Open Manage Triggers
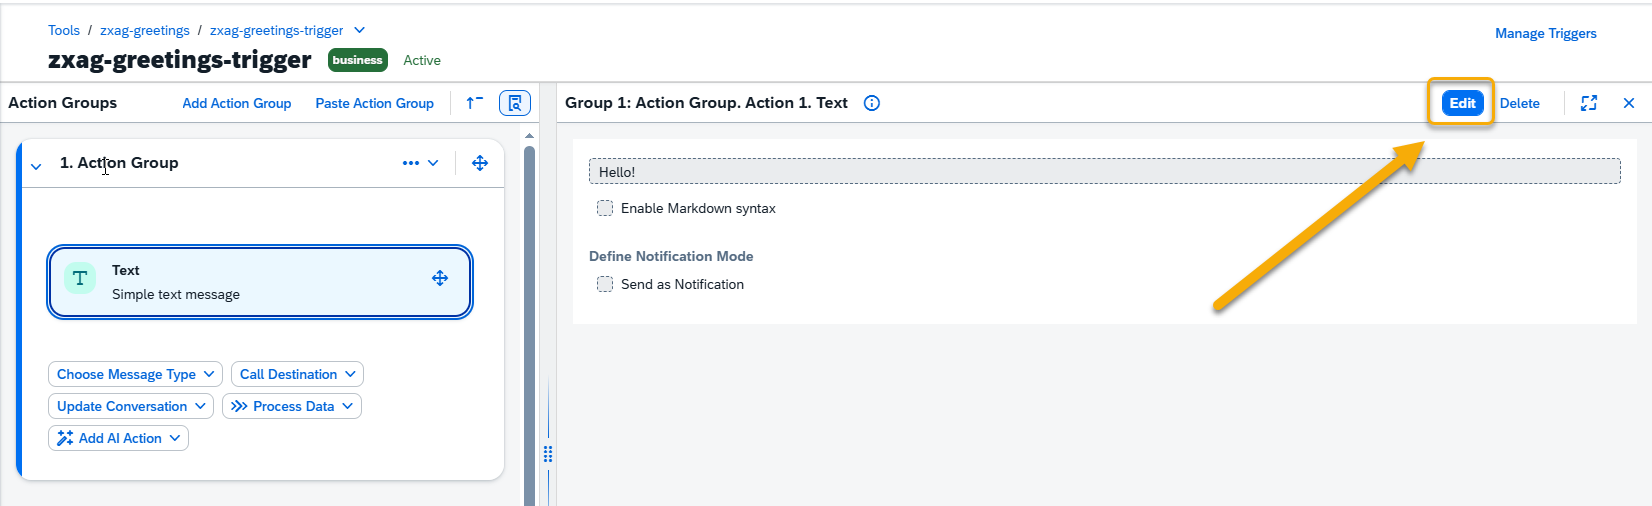Viewport: 1652px width, 506px height. (x=1546, y=33)
